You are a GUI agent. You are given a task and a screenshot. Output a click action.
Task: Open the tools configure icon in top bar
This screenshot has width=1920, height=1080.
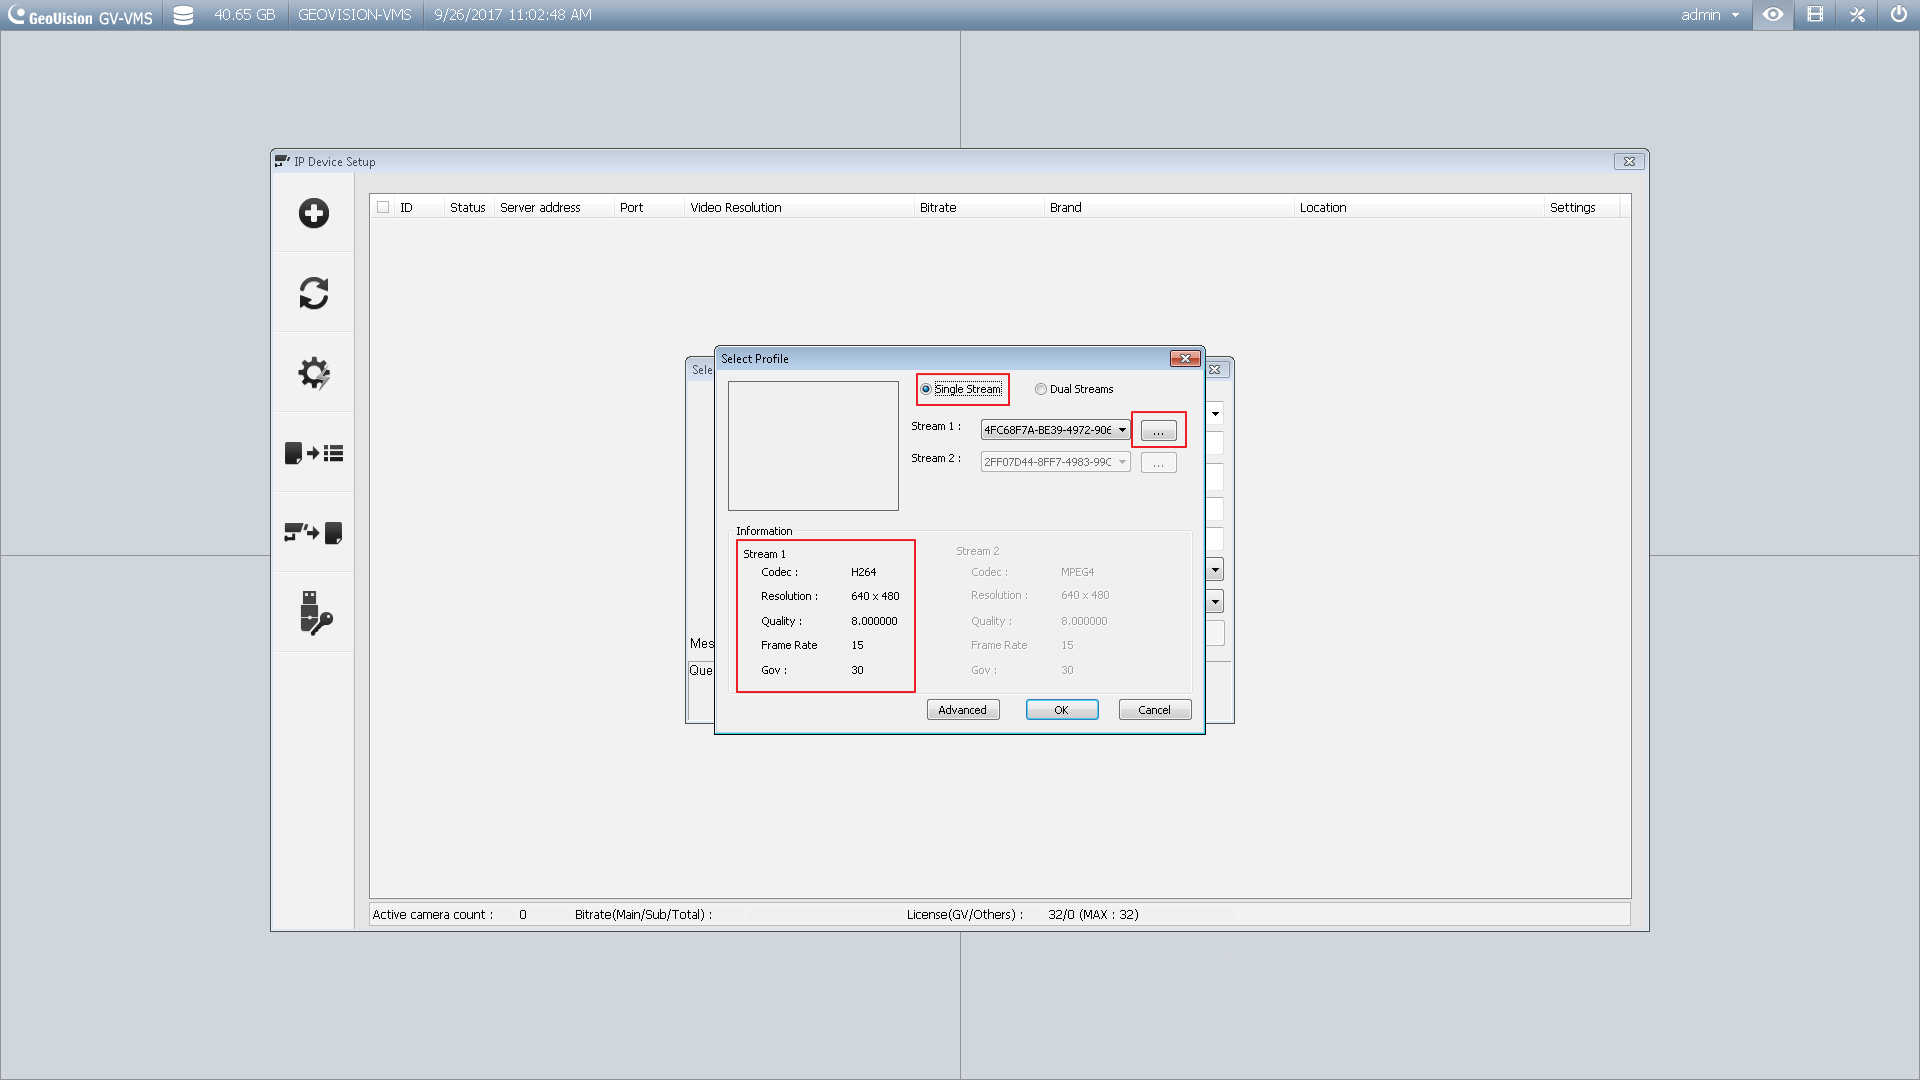coord(1857,15)
